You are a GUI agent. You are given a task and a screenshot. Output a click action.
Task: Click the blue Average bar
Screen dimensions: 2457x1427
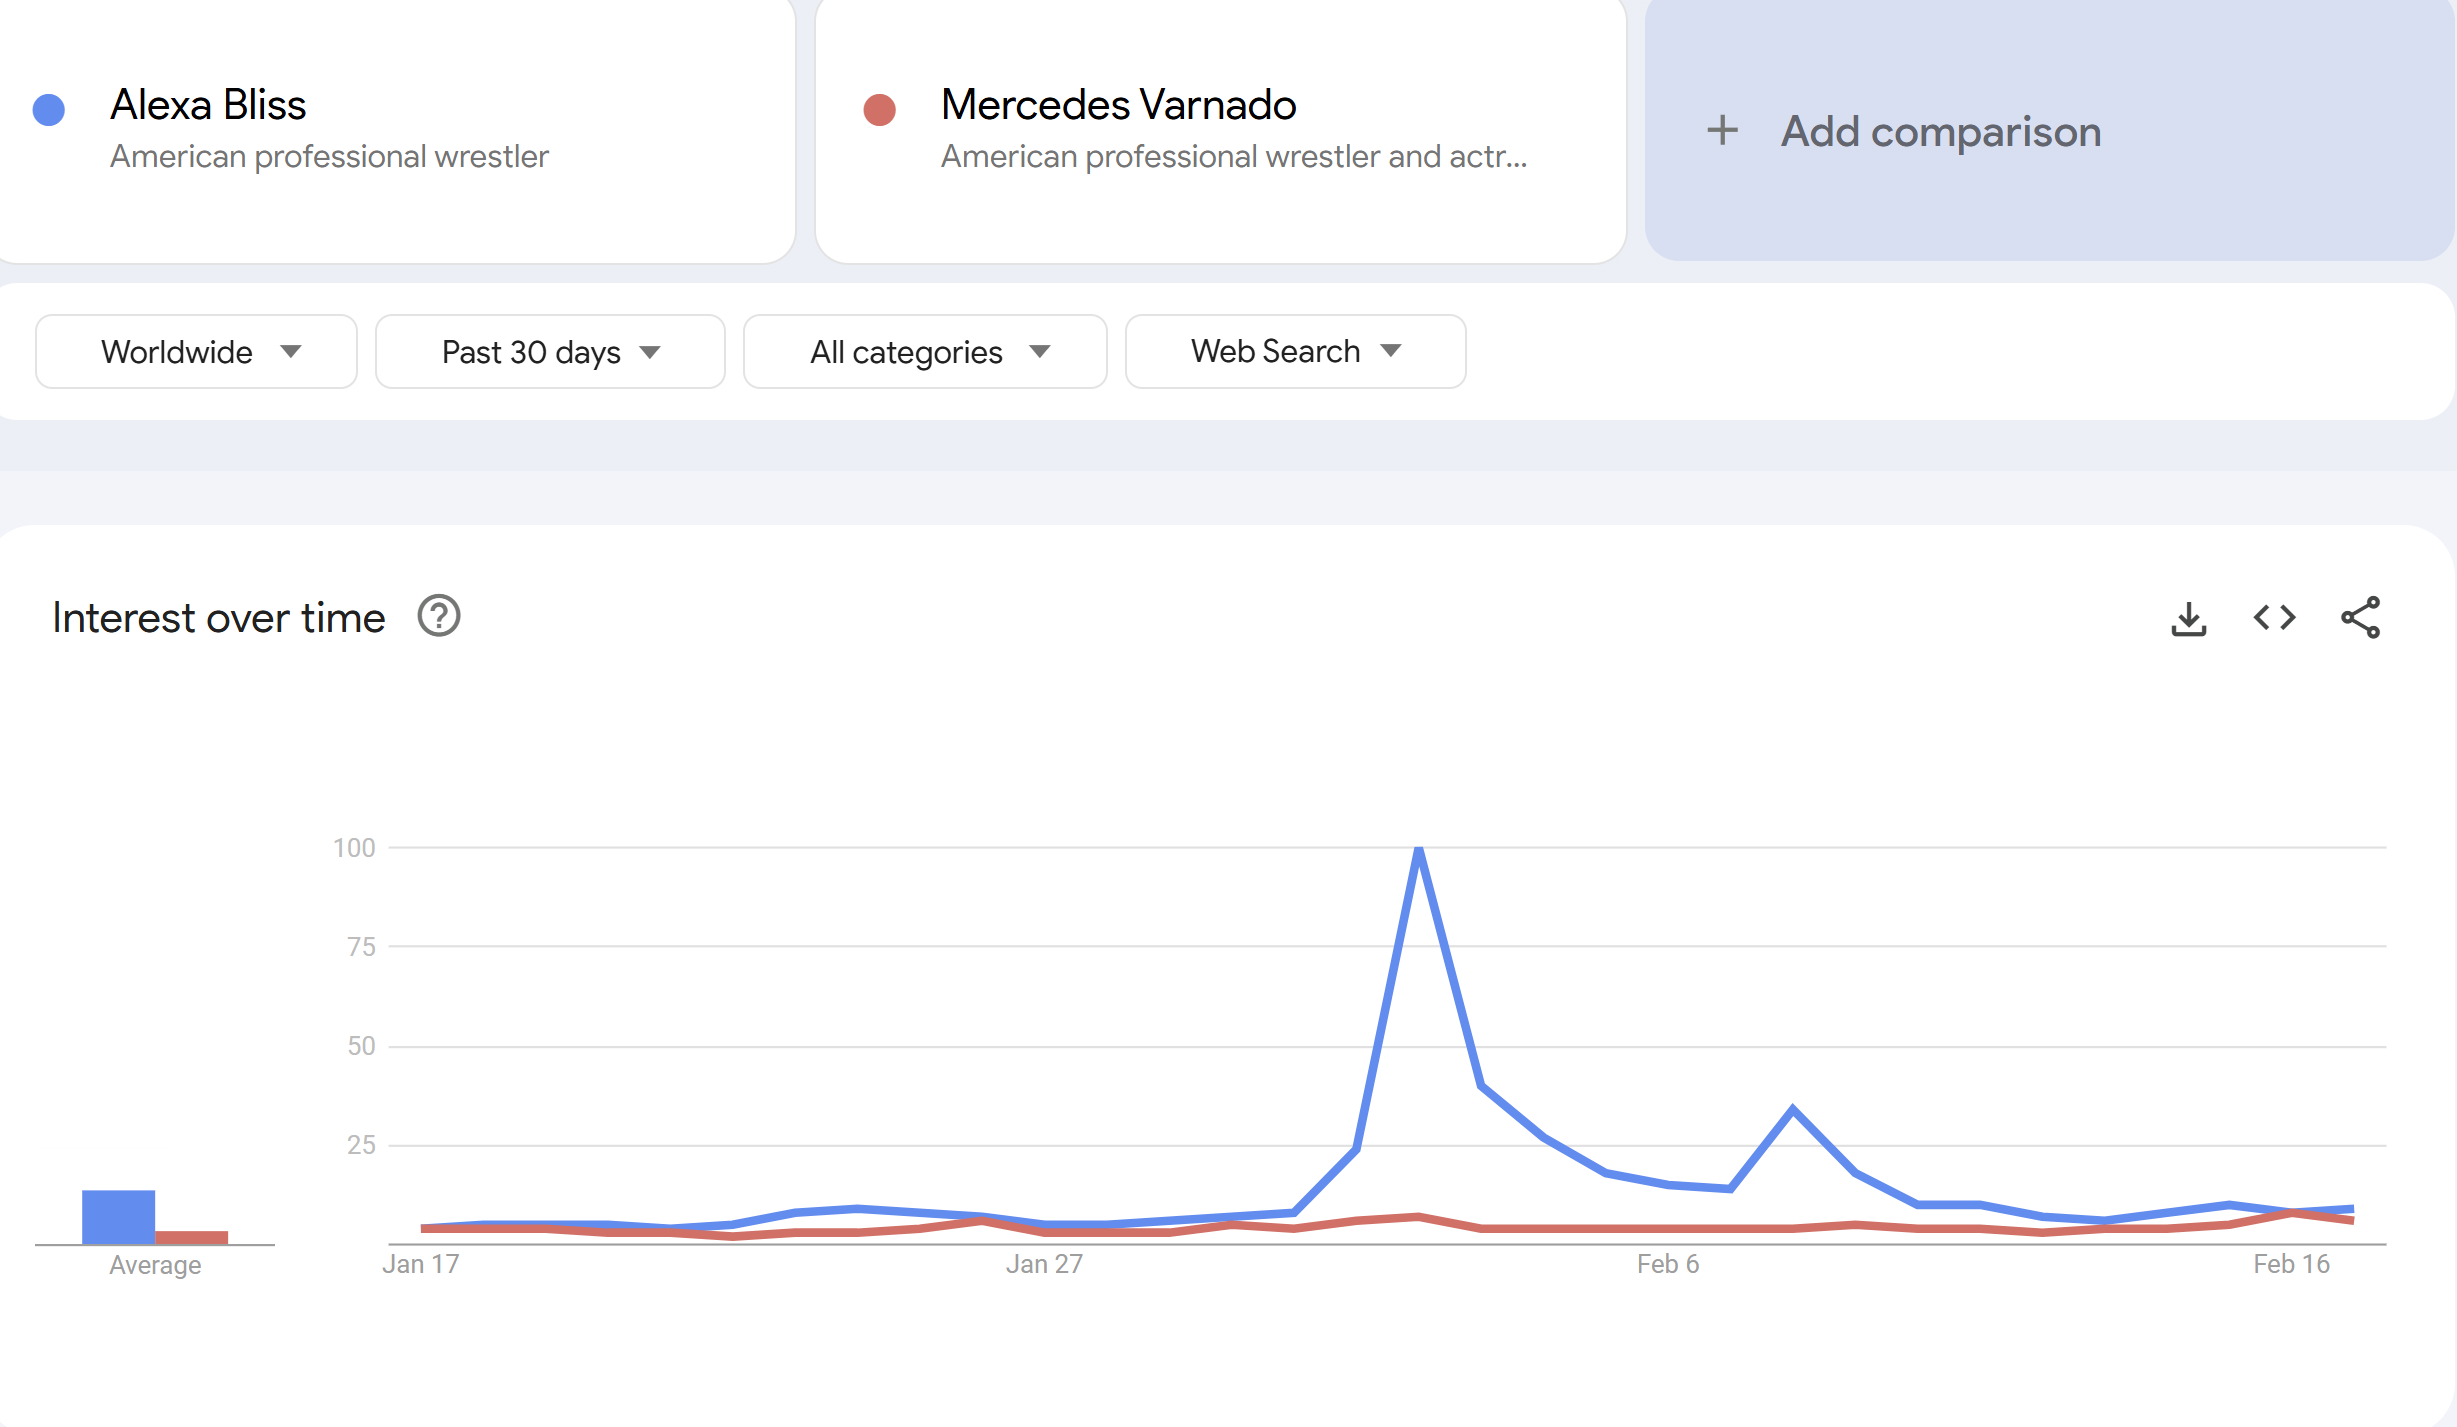coord(118,1217)
